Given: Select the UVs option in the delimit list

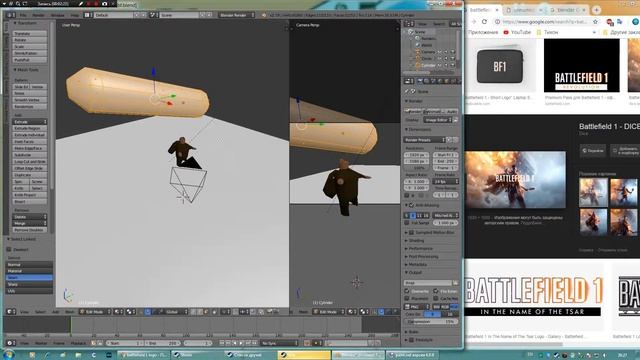Looking at the screenshot, I should point(29,291).
